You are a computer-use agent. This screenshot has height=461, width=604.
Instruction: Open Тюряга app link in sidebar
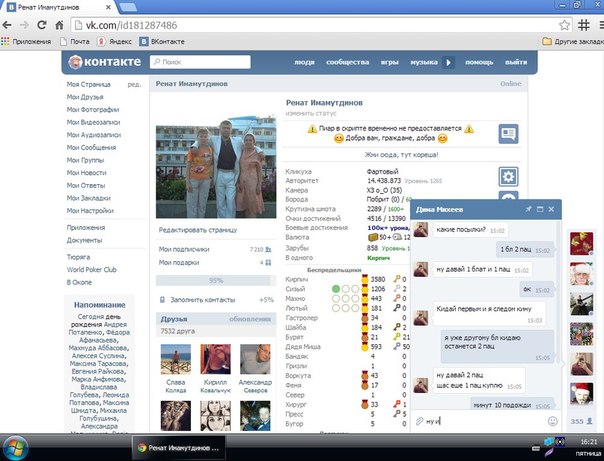tap(79, 257)
